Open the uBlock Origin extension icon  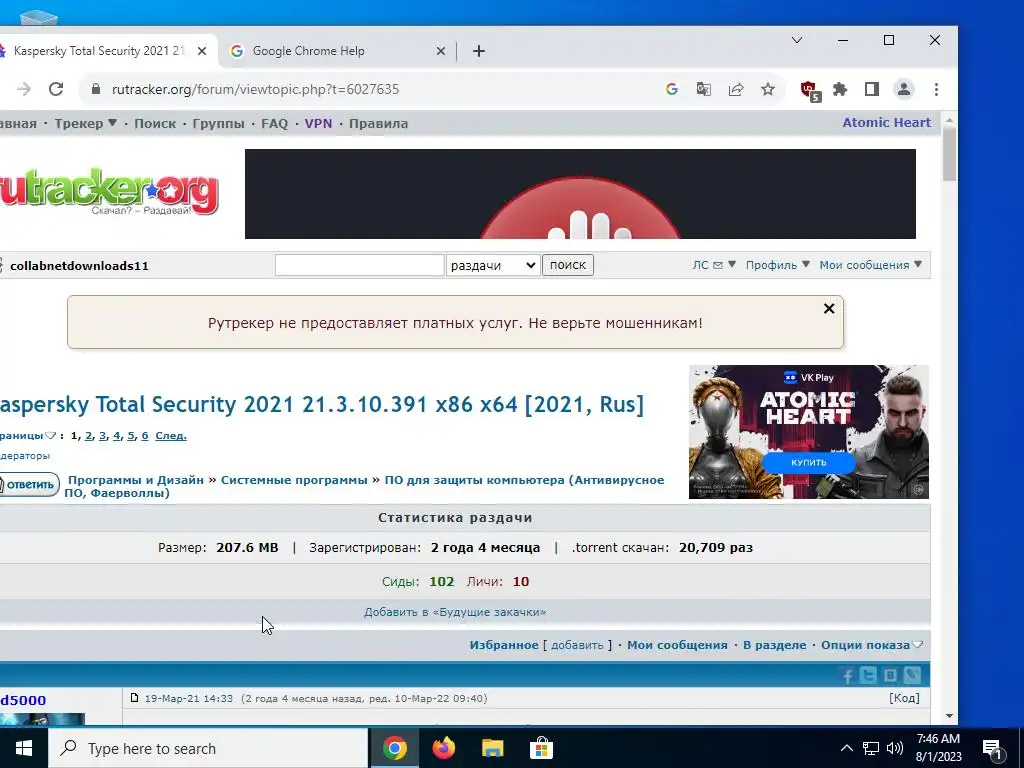point(810,91)
